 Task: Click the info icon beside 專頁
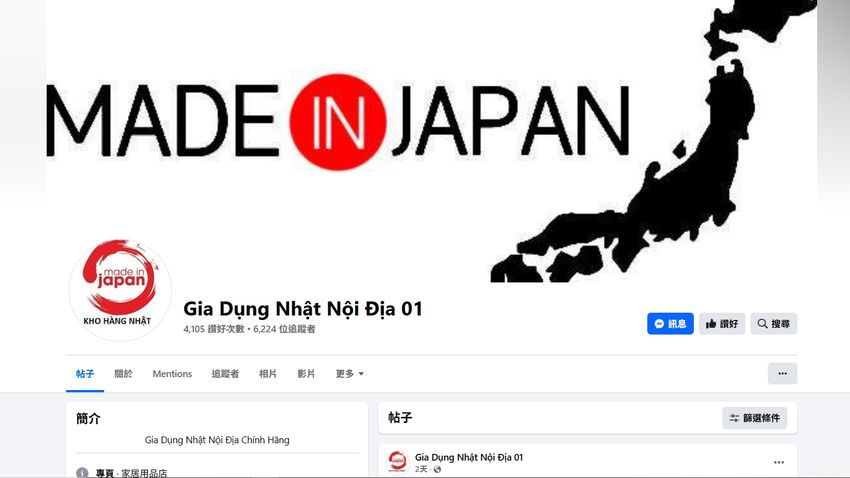[82, 473]
